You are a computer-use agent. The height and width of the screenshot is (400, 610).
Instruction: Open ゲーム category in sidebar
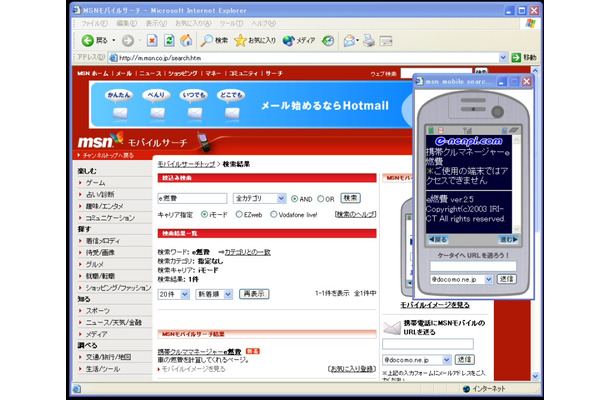point(96,183)
